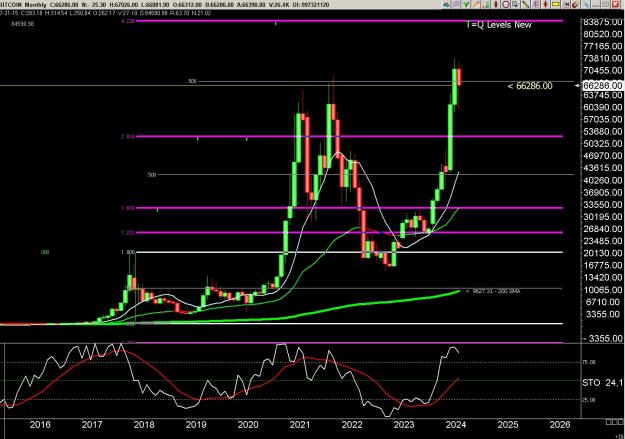Screen dimensions: 625x439
Task: Restore the chart window size
Action: pyautogui.click(x=605, y=4)
